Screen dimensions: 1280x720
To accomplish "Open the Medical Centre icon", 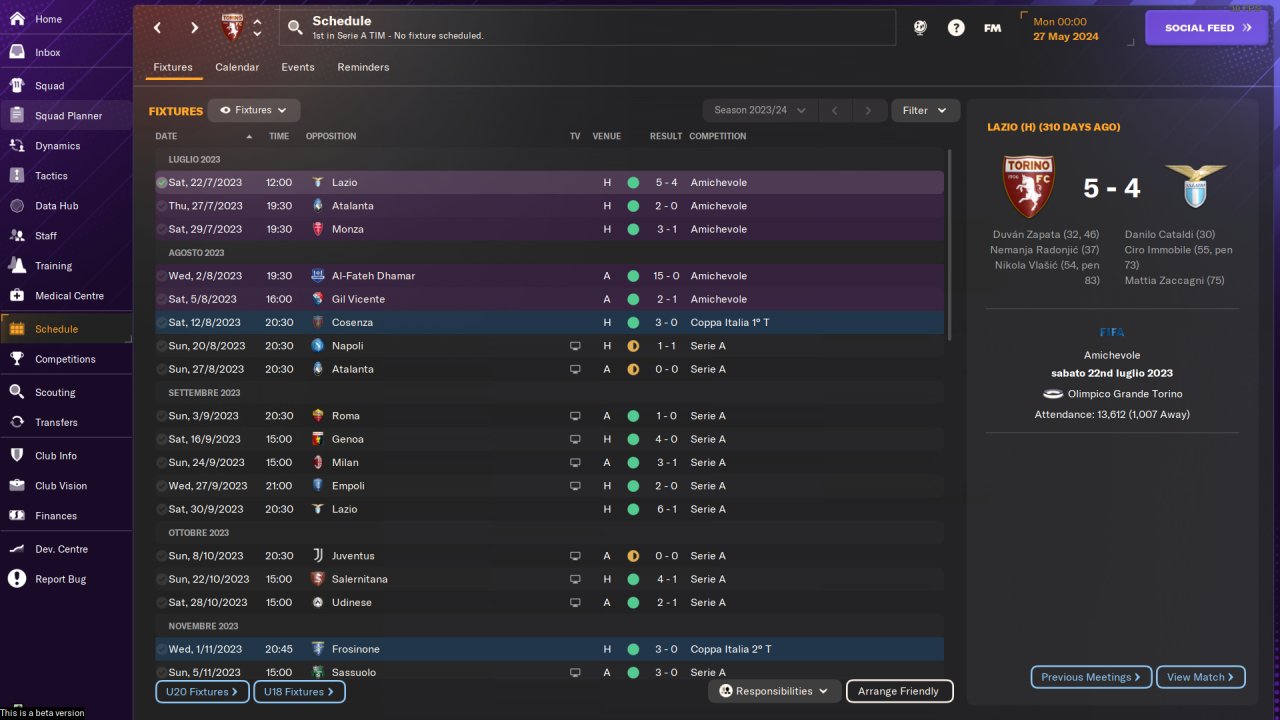I will coord(17,296).
